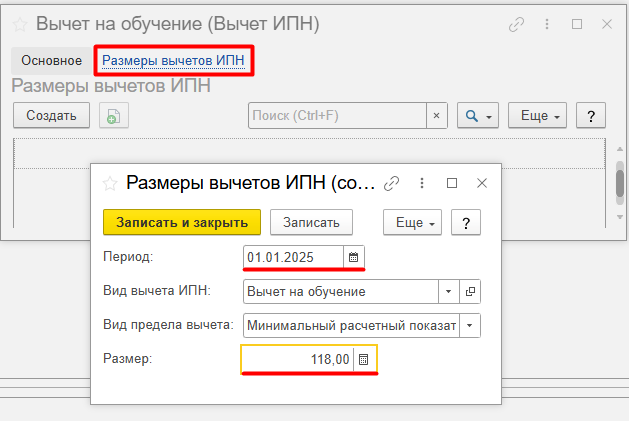Click the favorite star of the main window

(19, 23)
